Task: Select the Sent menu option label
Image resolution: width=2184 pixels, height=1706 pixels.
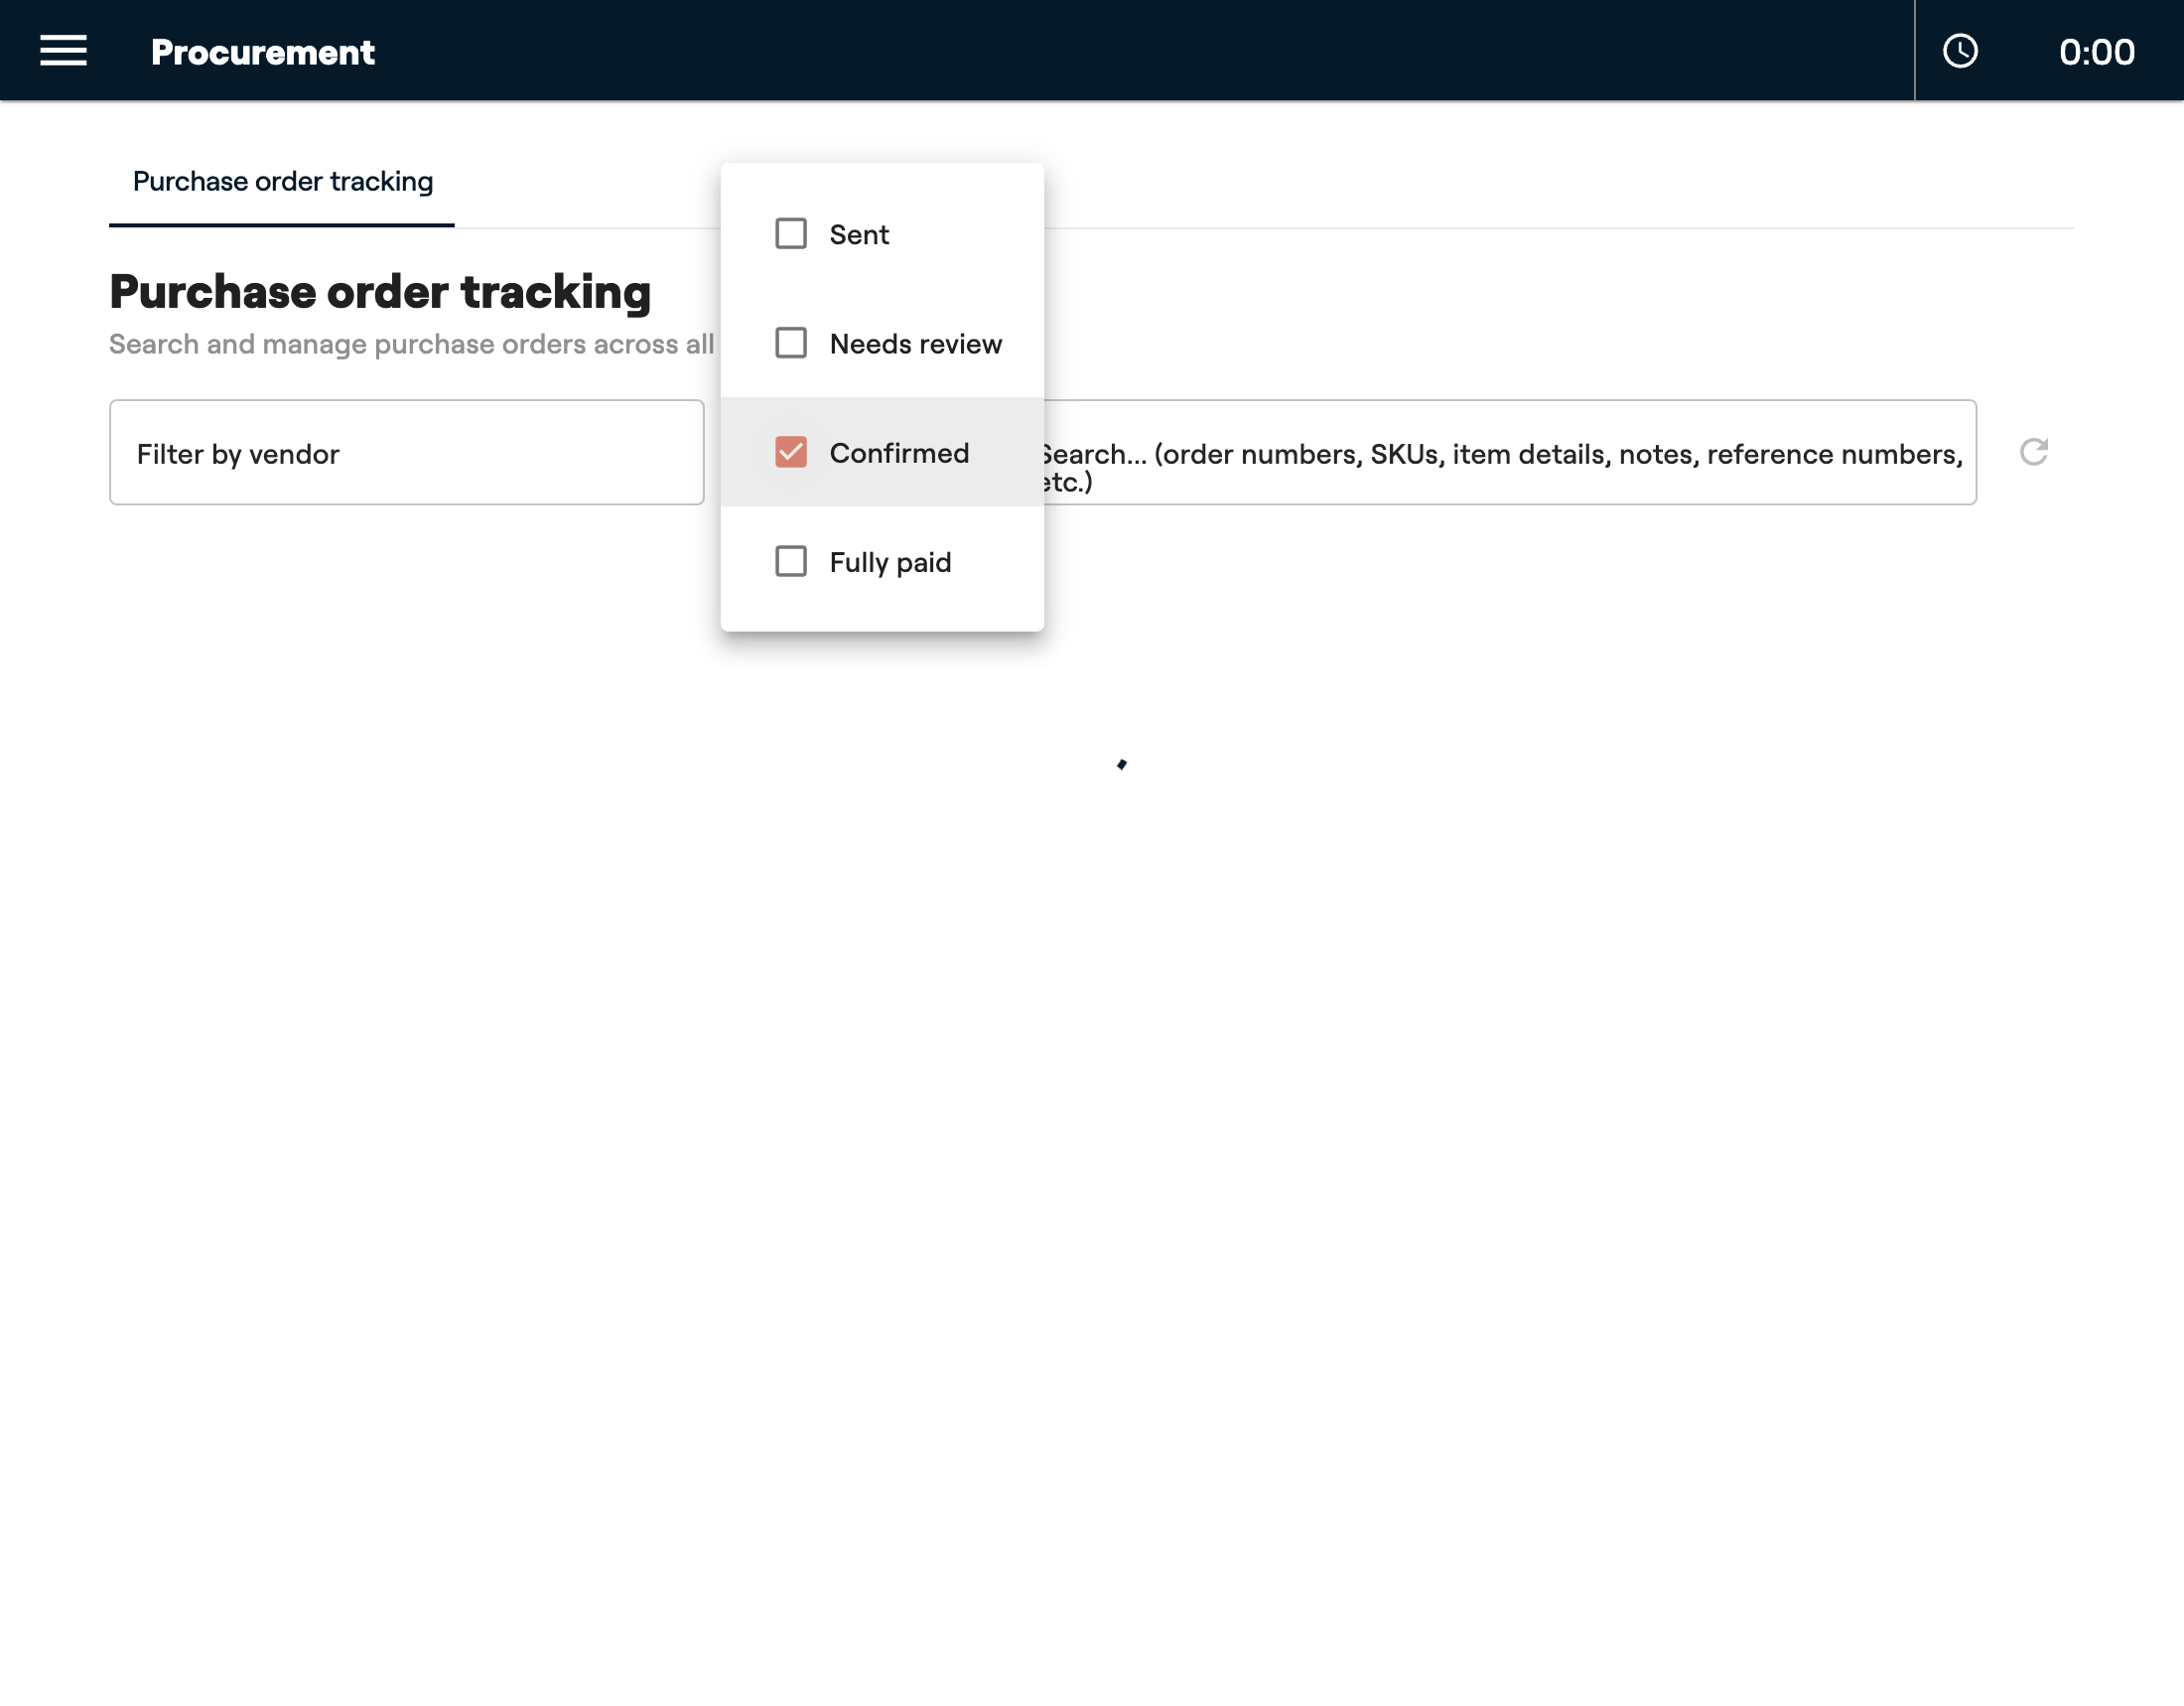Action: (x=859, y=235)
